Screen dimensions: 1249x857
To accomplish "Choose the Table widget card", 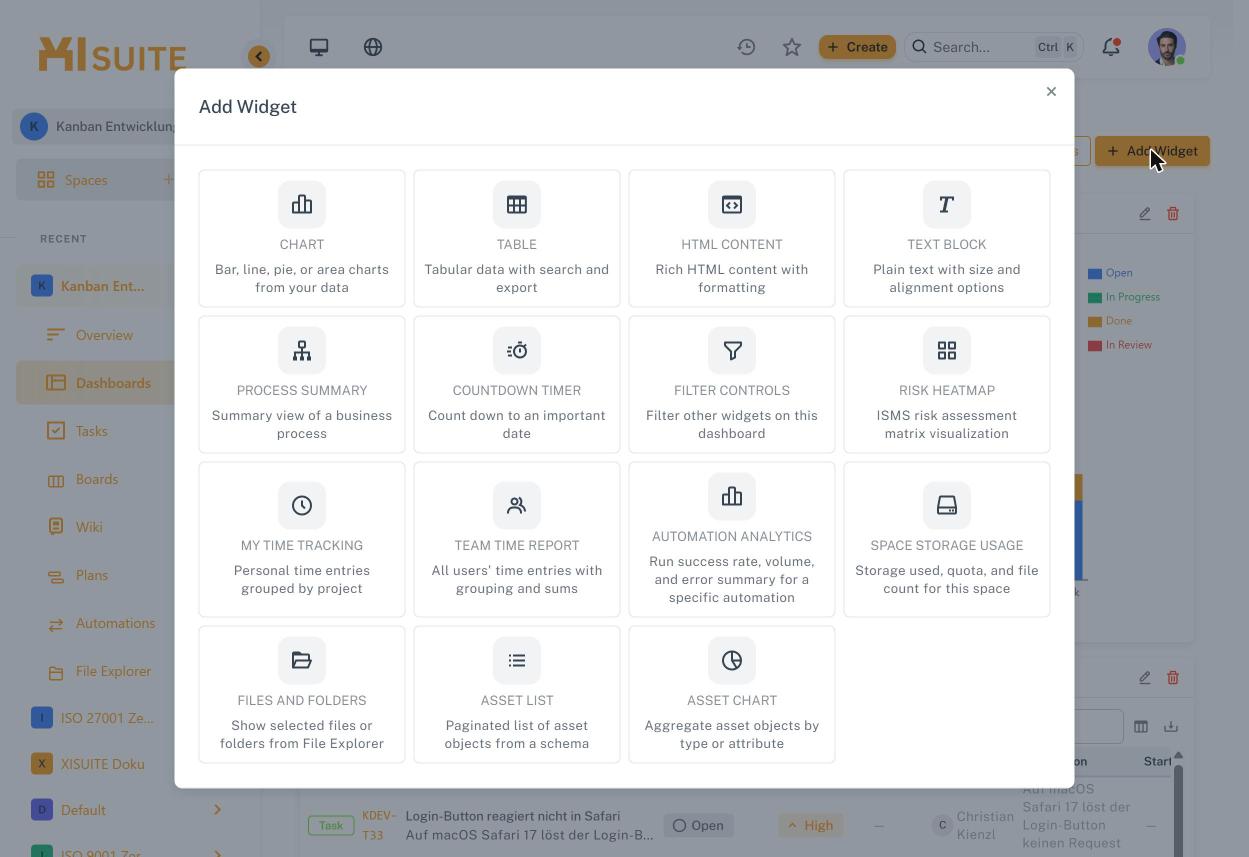I will point(517,238).
